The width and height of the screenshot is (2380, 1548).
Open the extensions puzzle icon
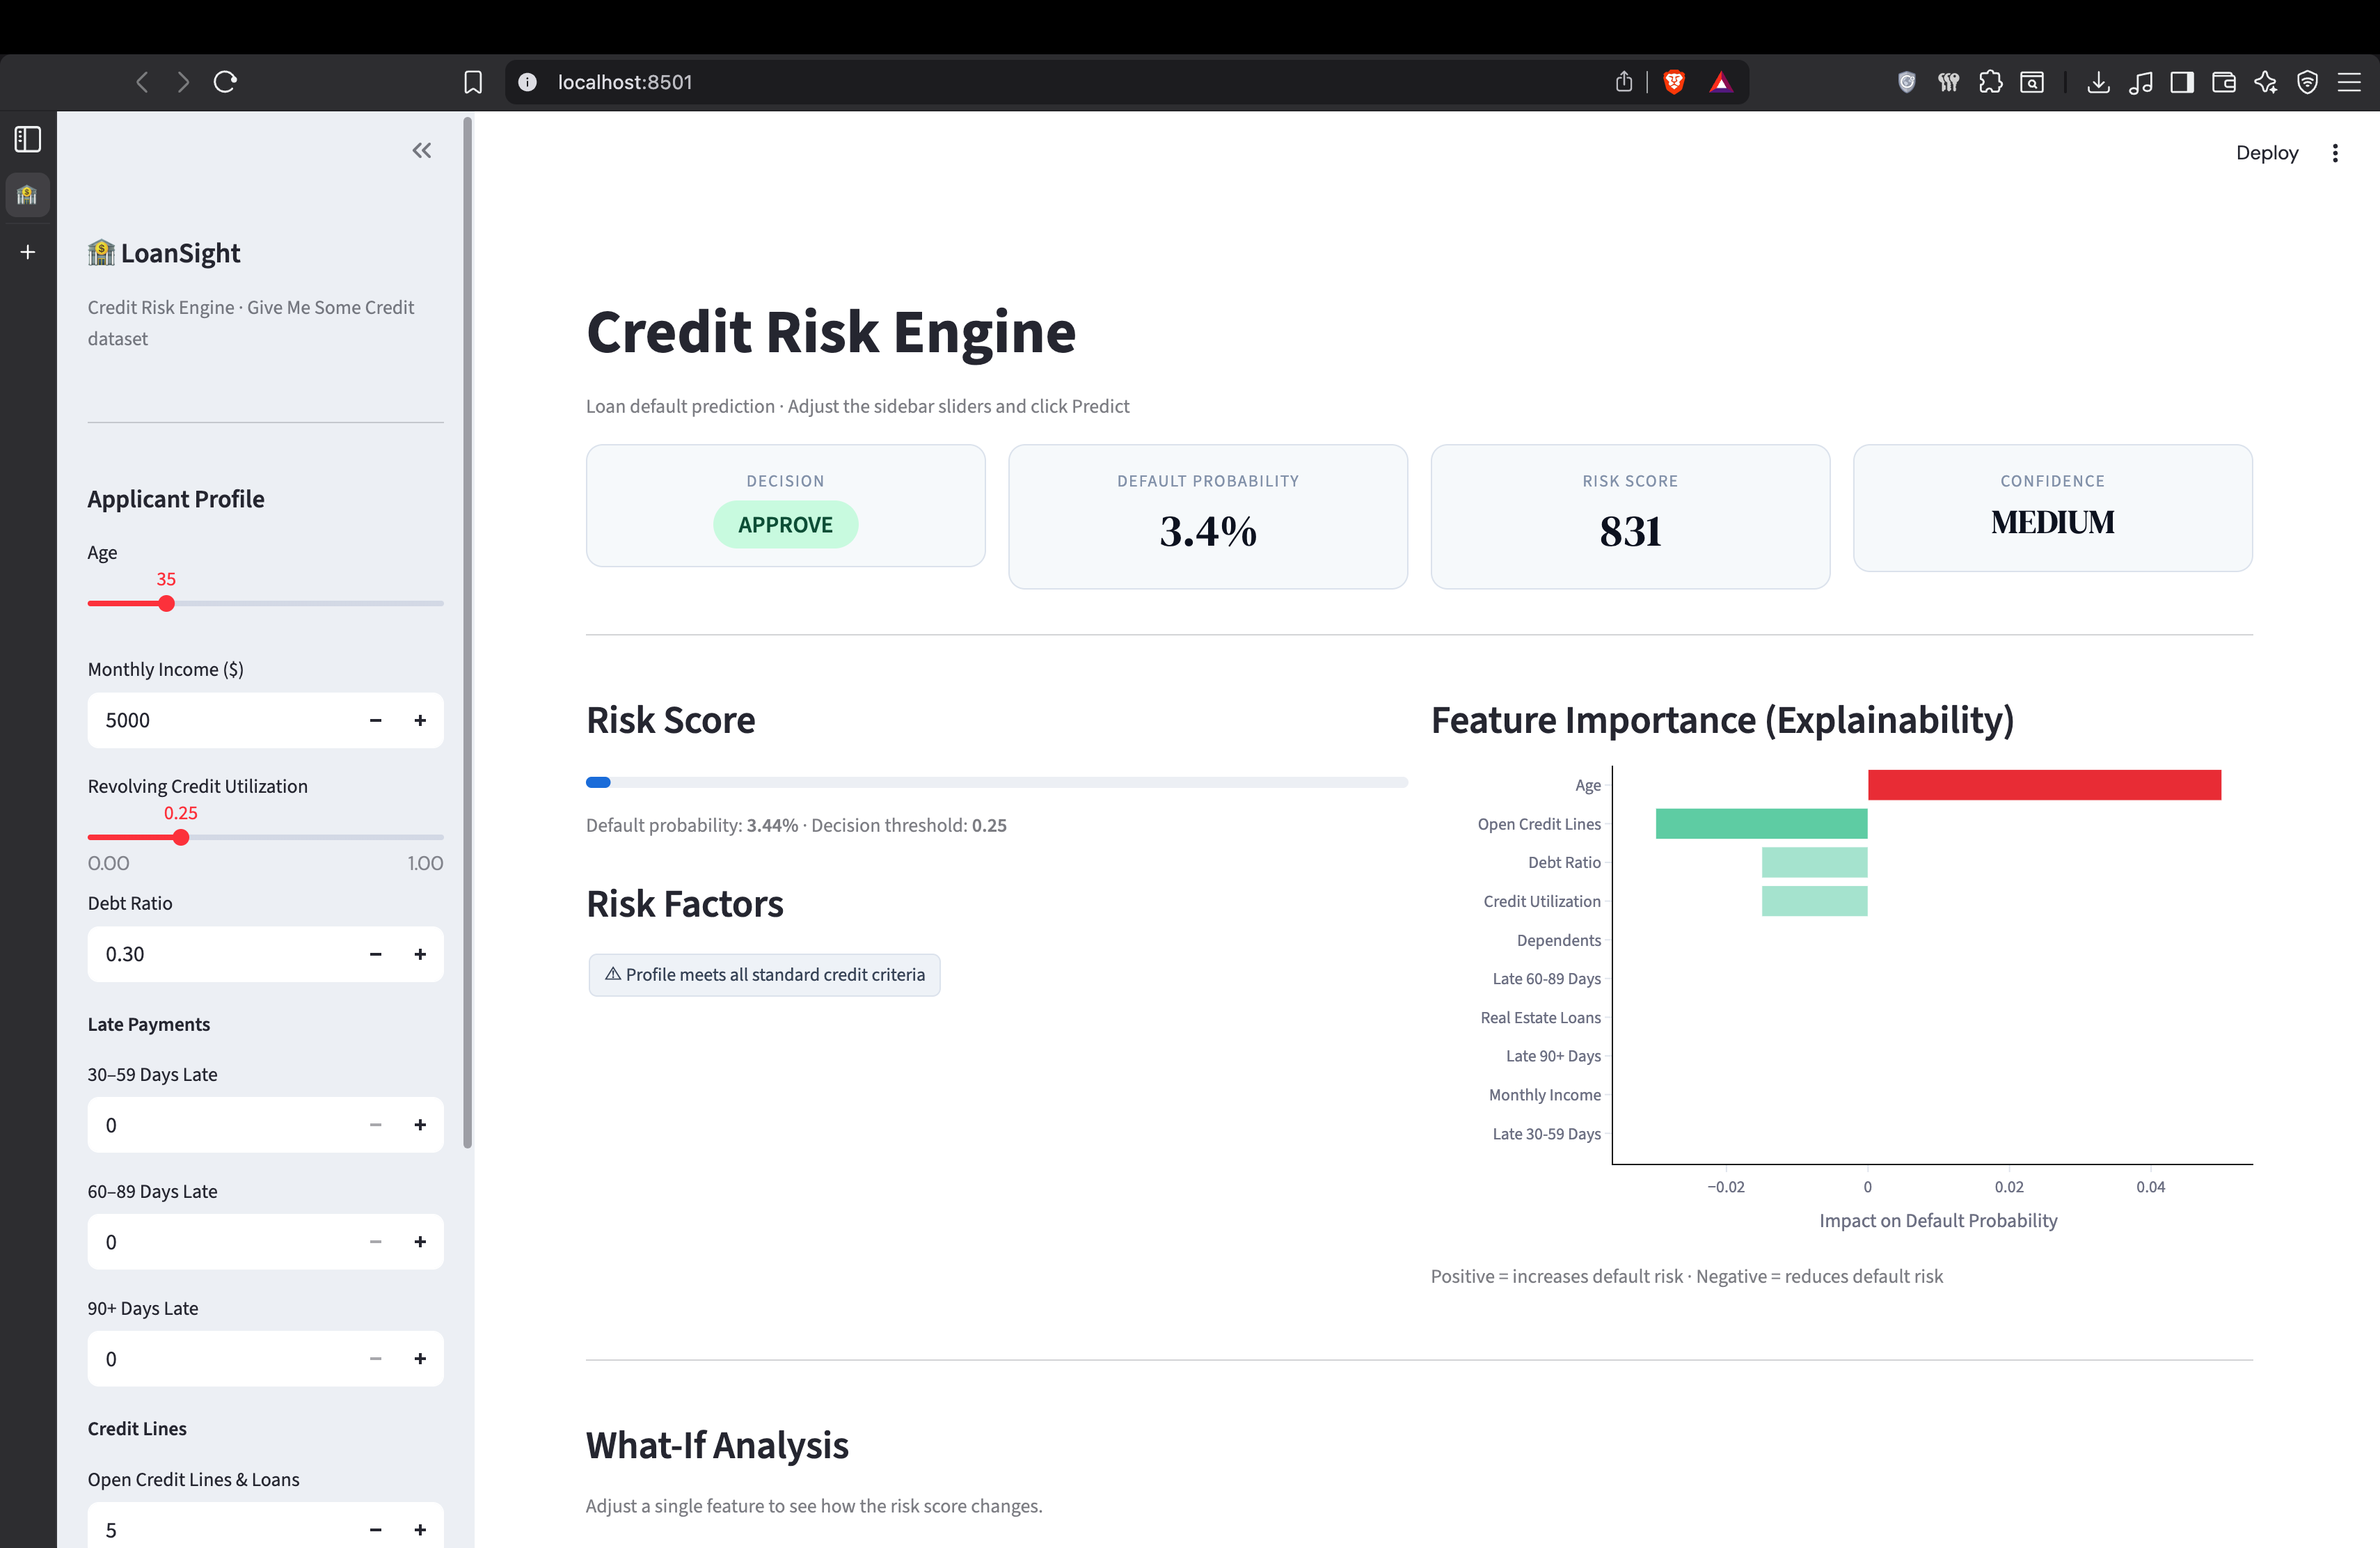coord(1990,82)
